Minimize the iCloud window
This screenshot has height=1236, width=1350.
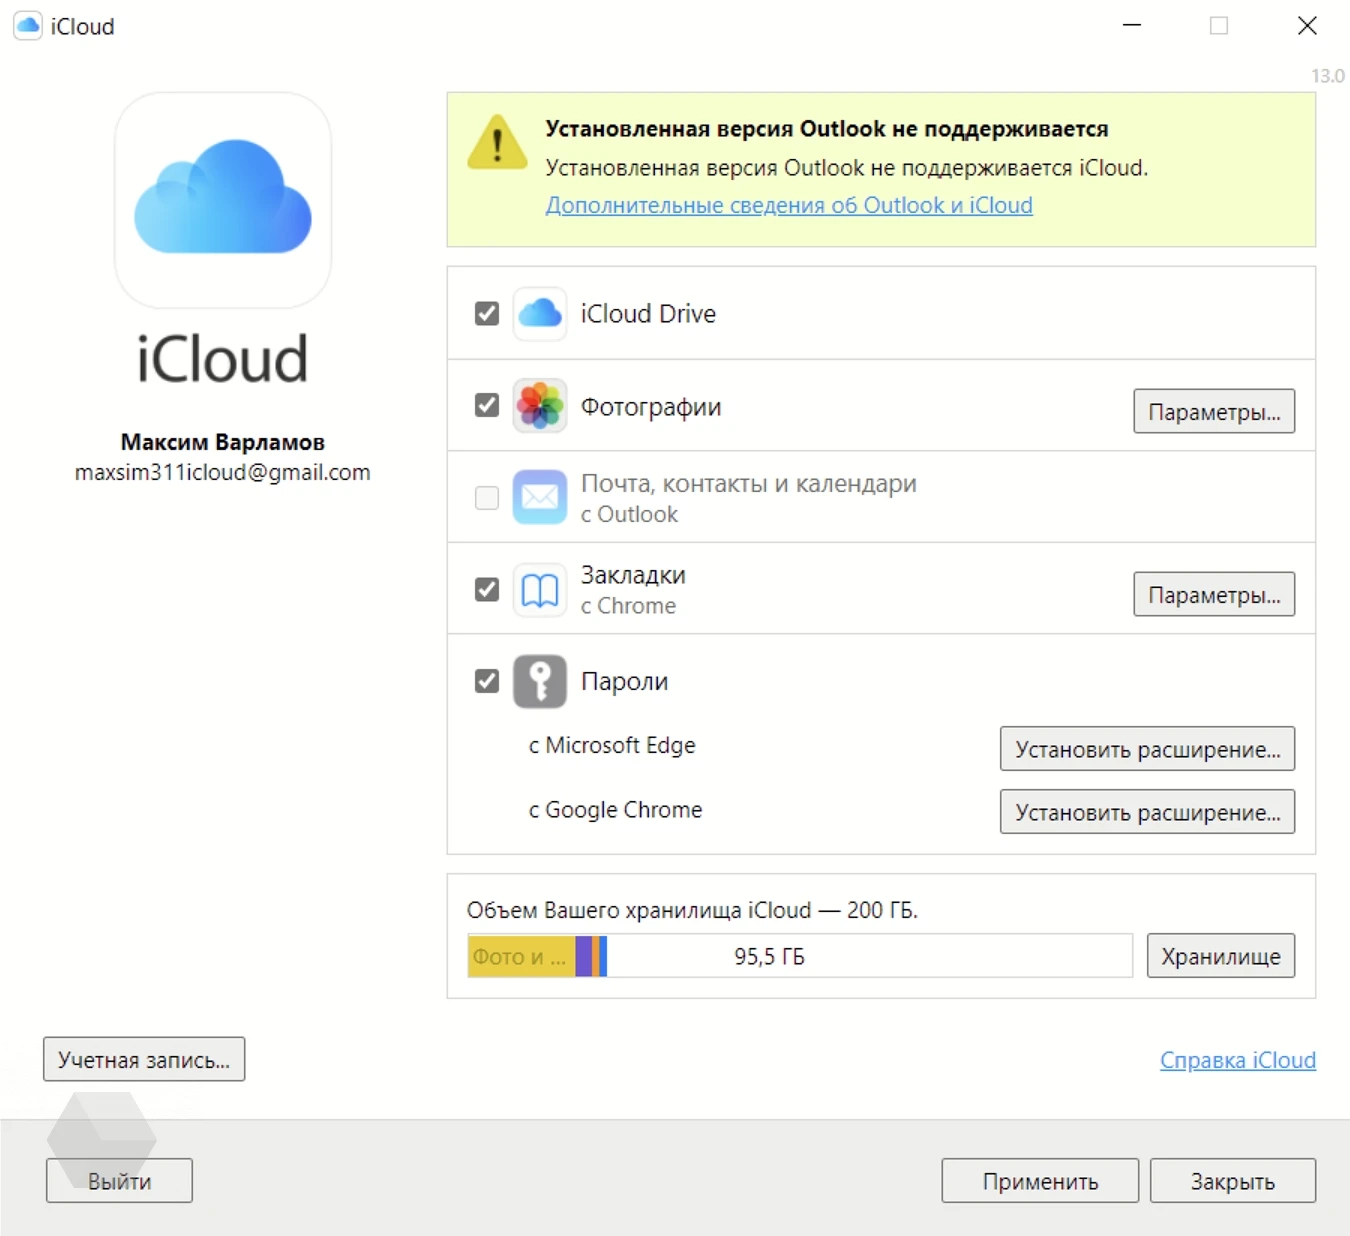point(1132,26)
